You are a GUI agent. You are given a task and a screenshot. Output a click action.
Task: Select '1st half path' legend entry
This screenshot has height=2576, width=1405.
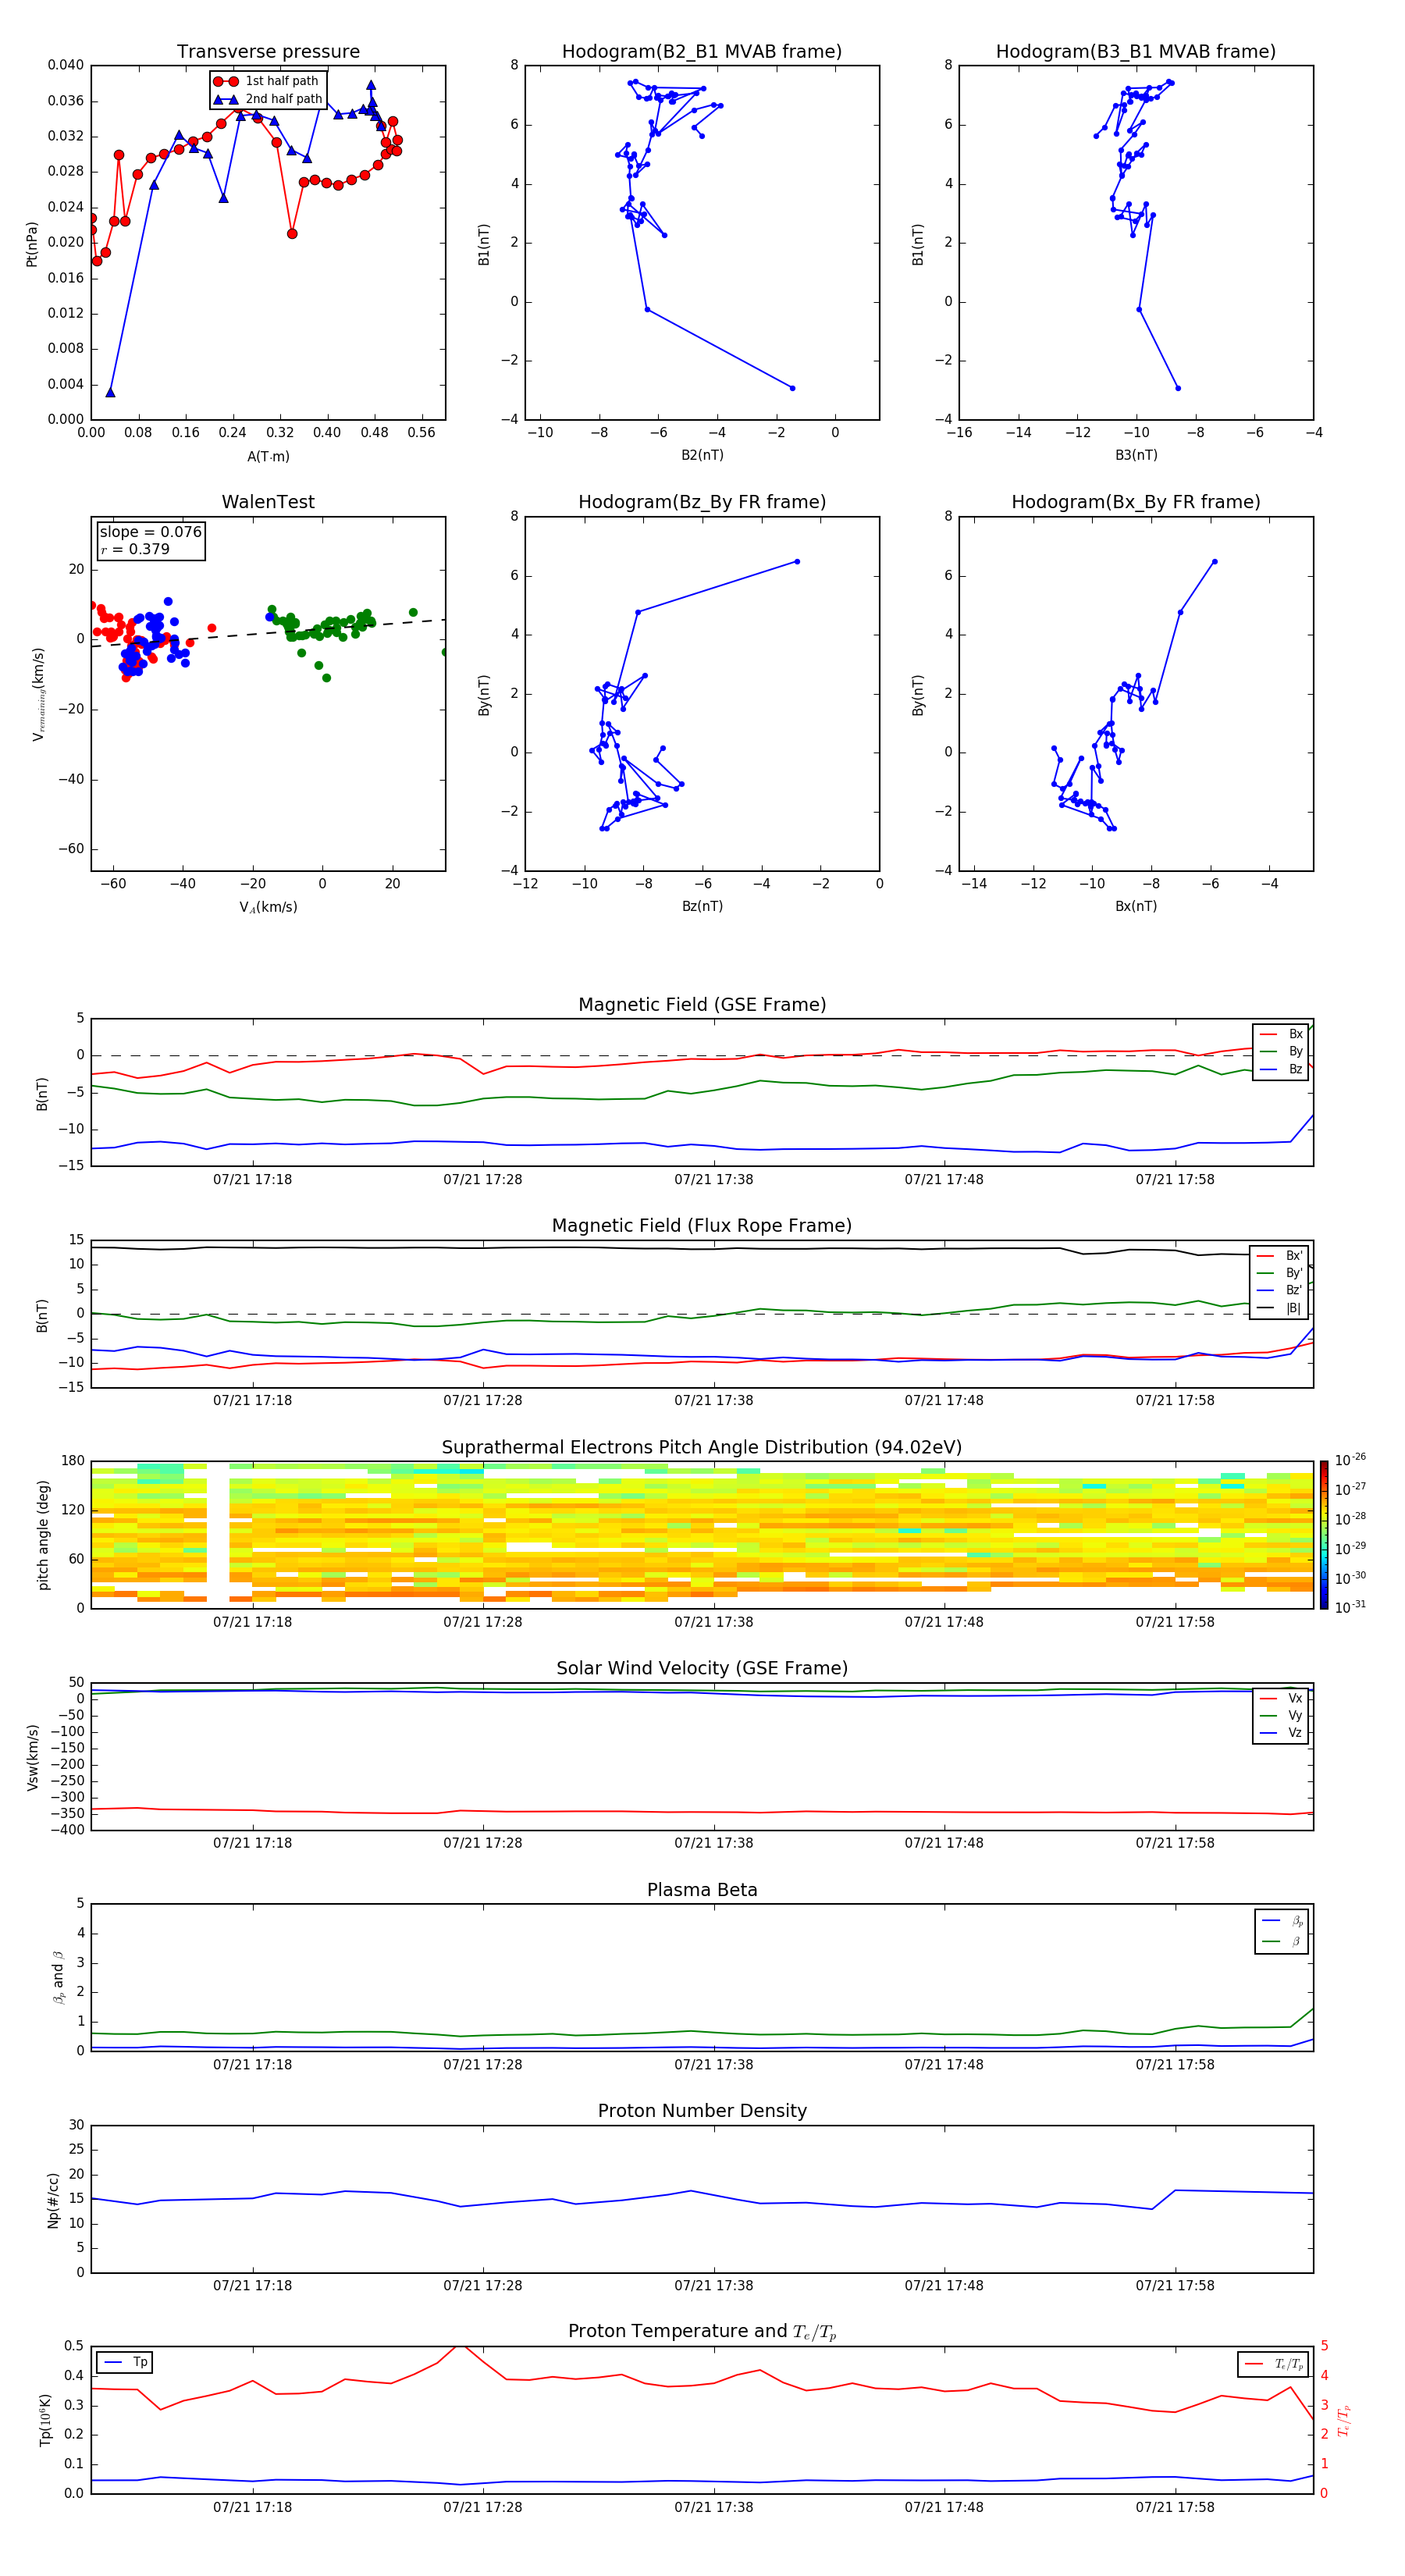click(x=267, y=81)
